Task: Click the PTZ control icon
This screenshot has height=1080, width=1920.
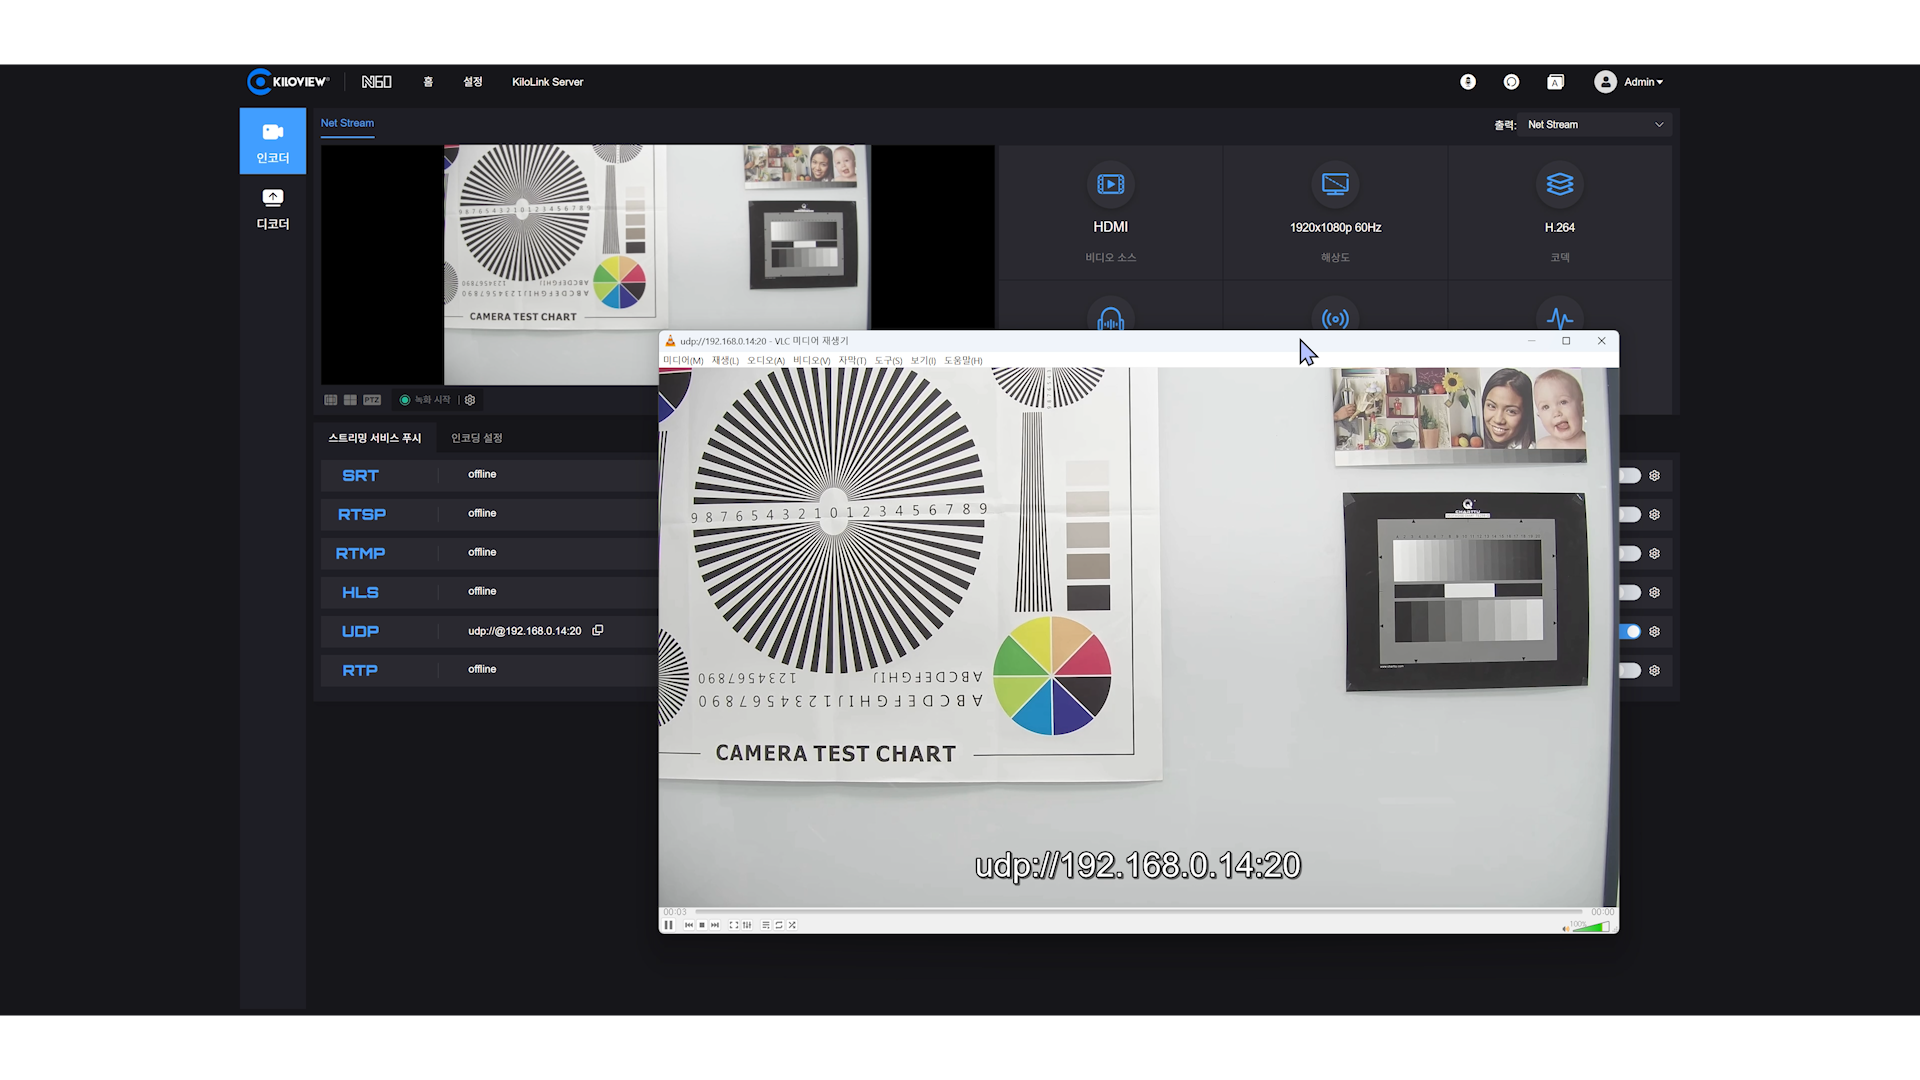Action: (372, 400)
